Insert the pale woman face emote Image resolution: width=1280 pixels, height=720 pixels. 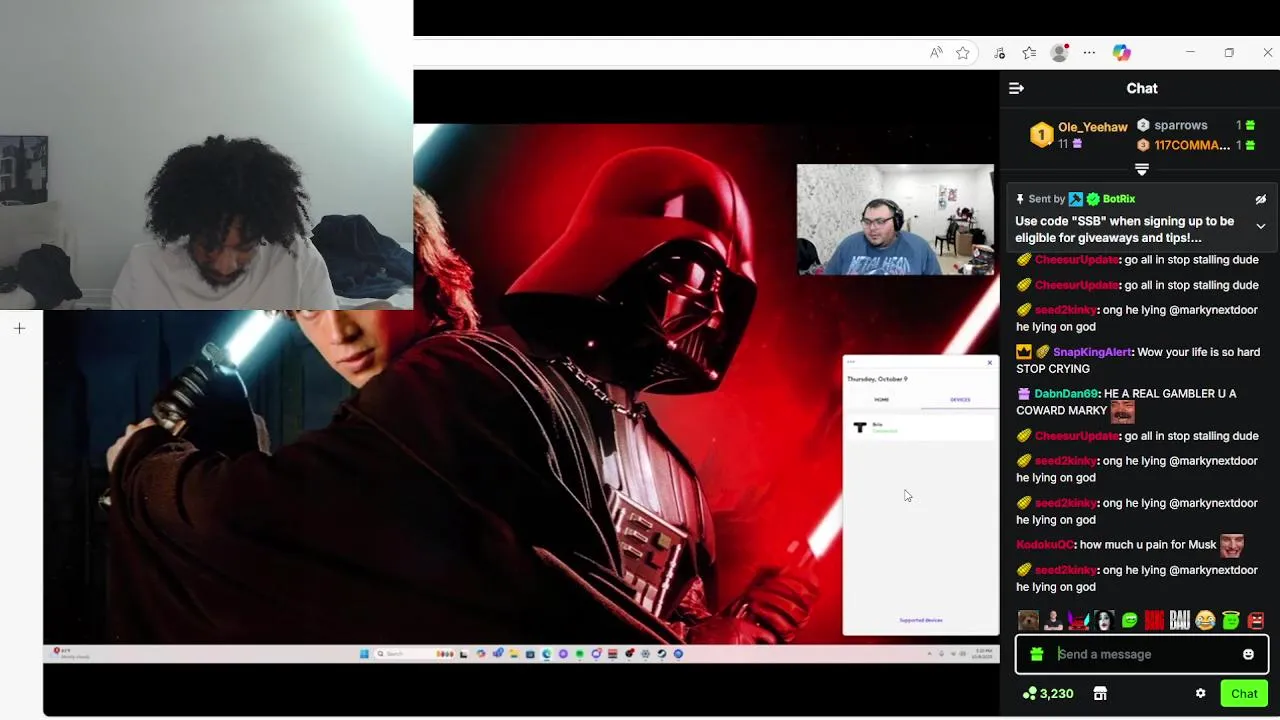1104,621
